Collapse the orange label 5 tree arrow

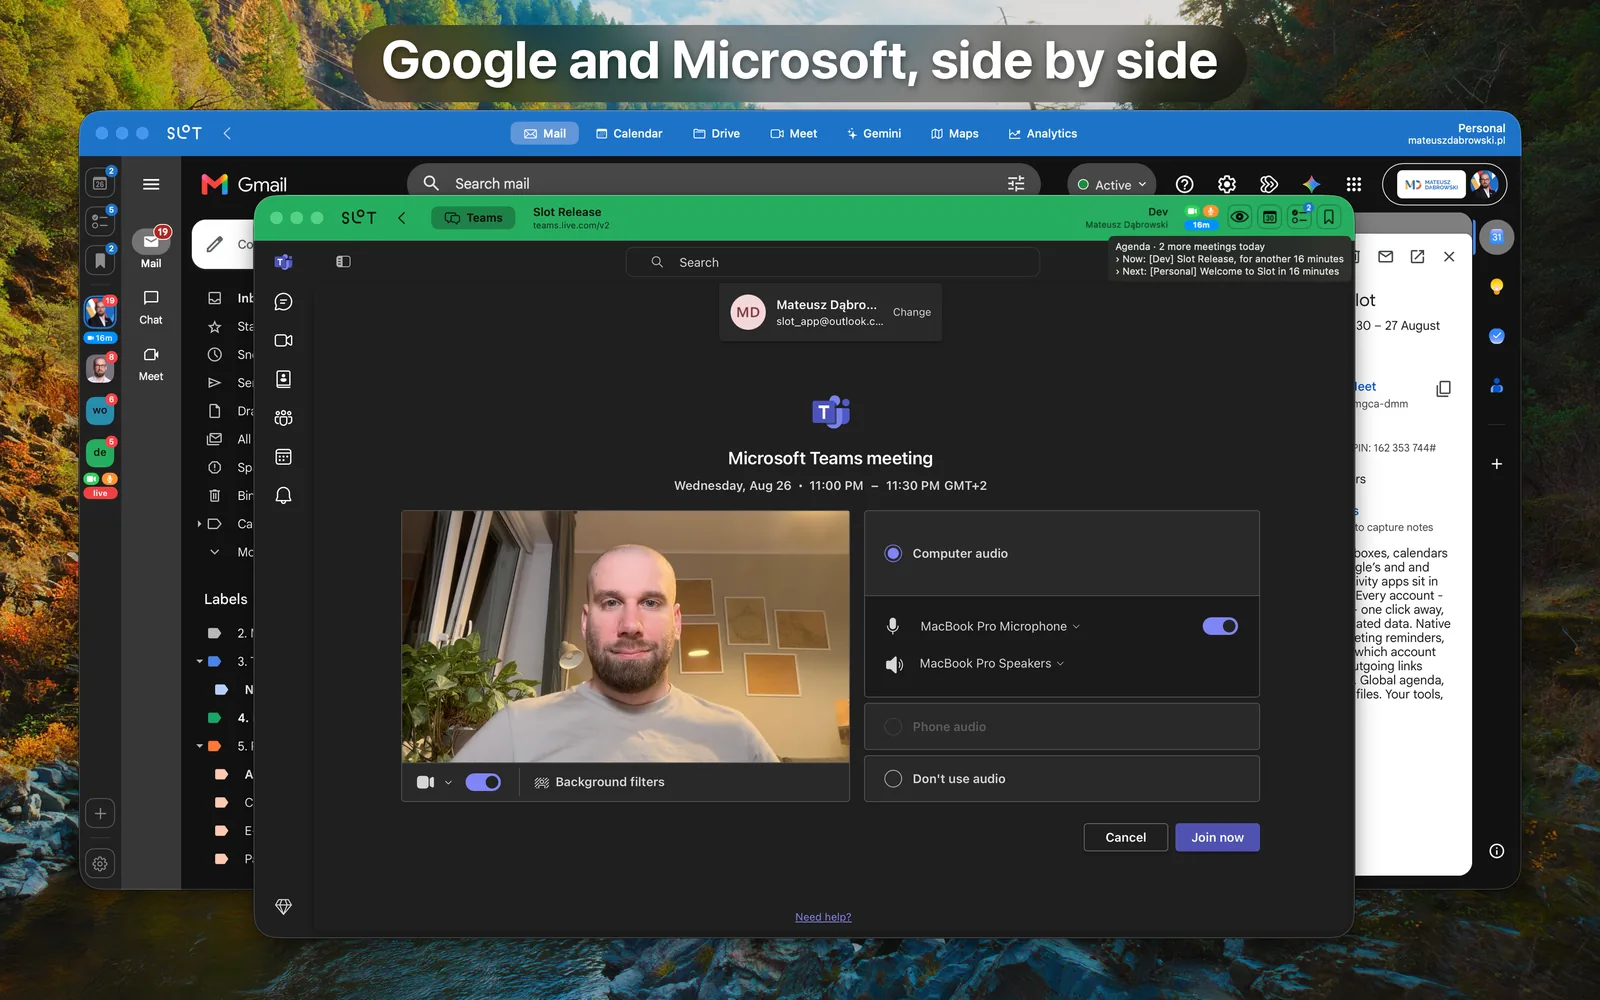pos(199,746)
